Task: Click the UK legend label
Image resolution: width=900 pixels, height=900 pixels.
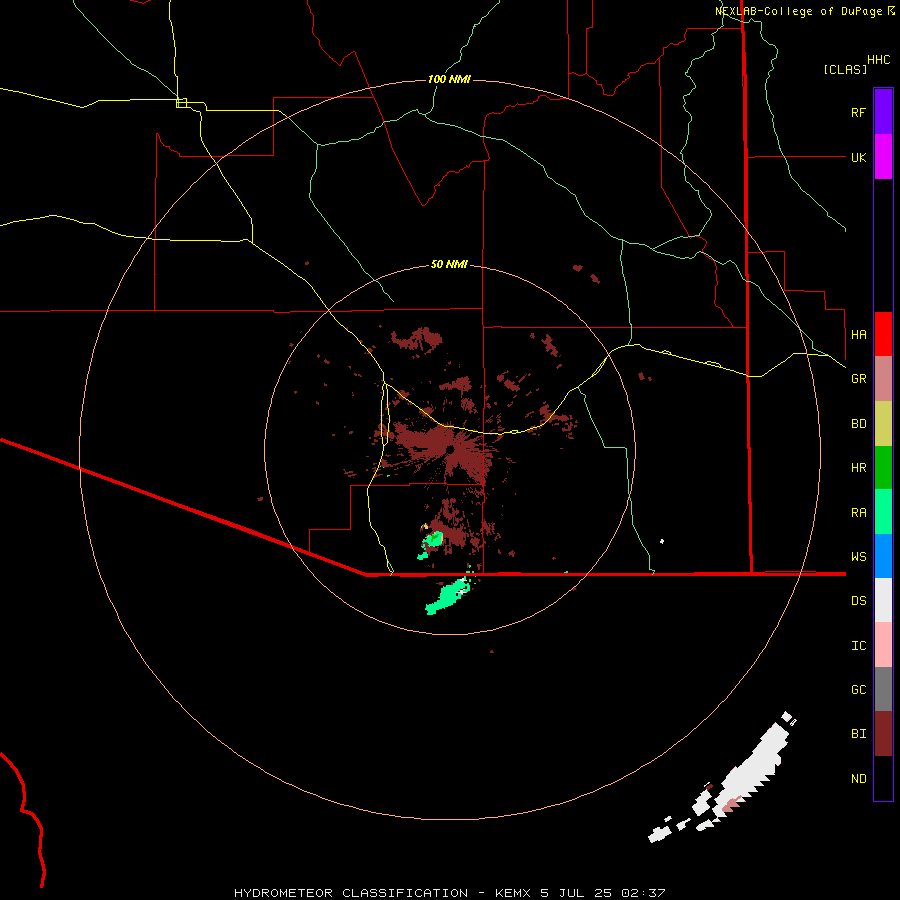Action: (x=858, y=157)
